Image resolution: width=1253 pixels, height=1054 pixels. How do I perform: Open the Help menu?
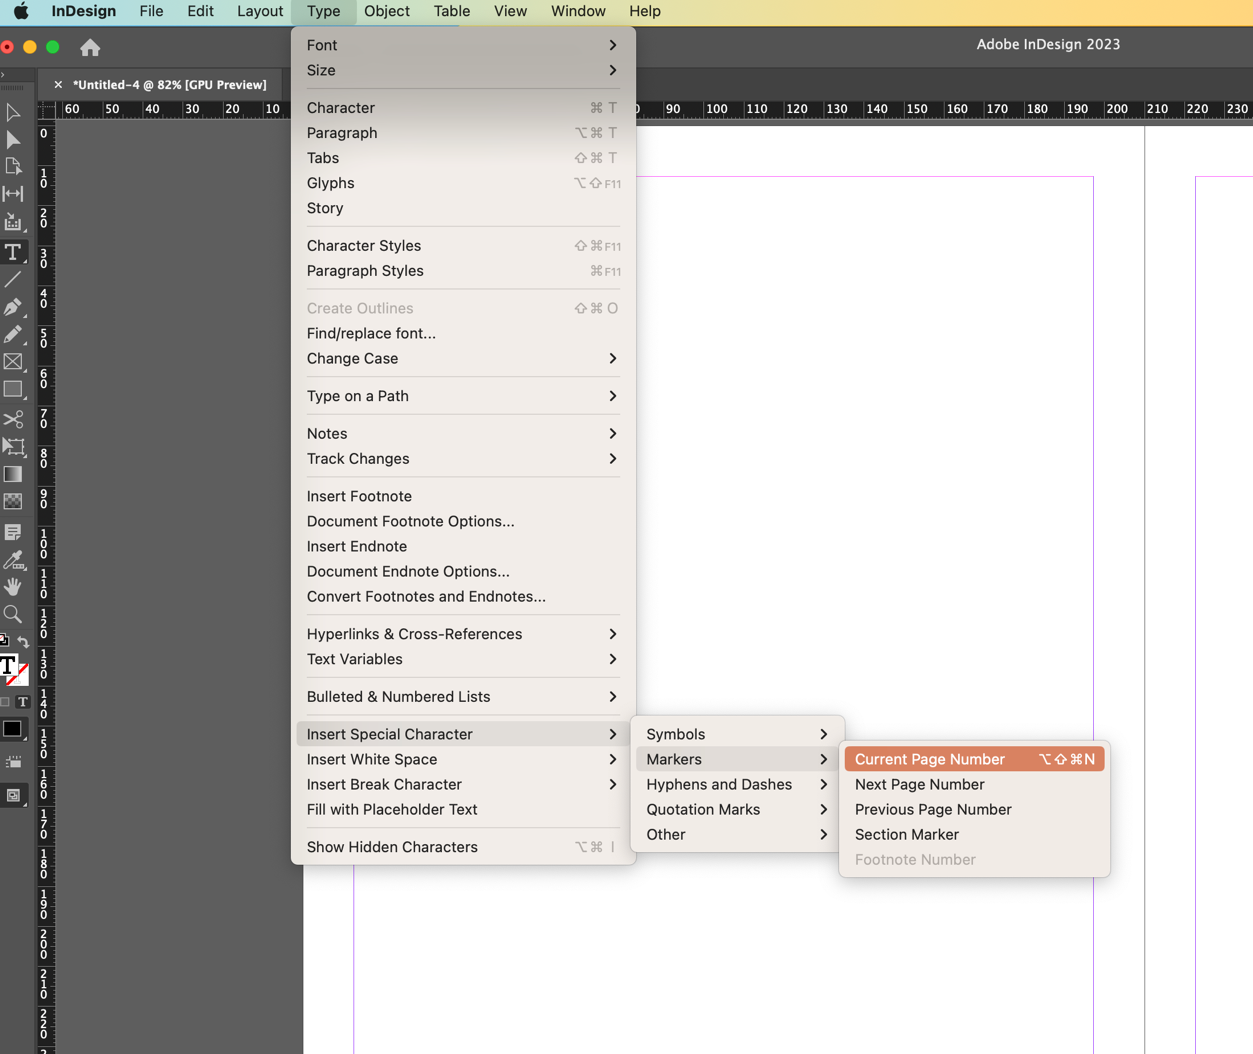coord(645,11)
